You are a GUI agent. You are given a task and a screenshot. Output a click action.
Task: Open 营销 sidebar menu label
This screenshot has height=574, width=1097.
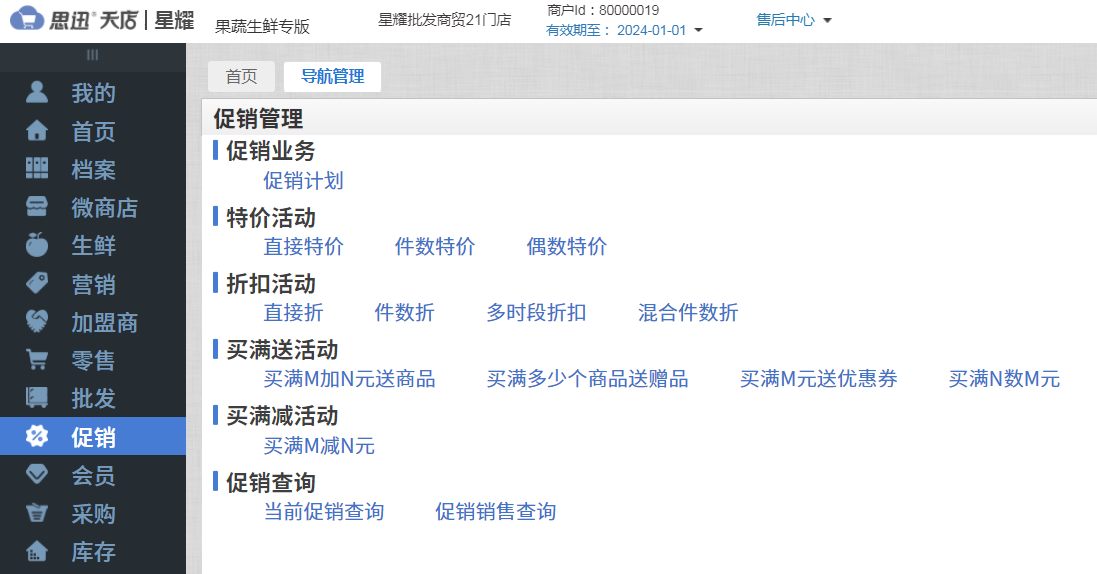coord(93,284)
